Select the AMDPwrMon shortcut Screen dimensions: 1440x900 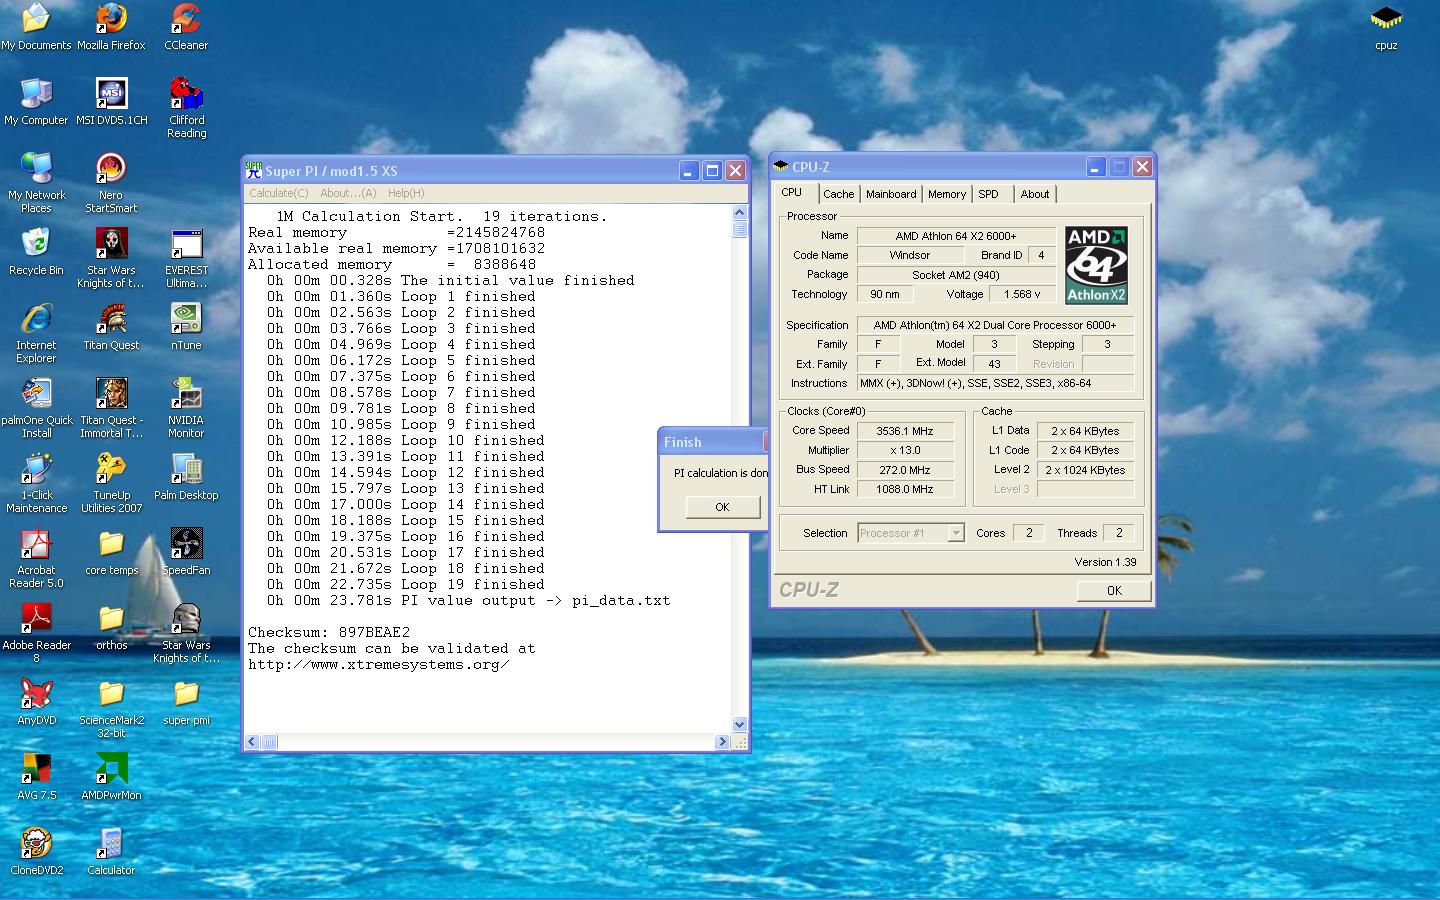(x=111, y=777)
